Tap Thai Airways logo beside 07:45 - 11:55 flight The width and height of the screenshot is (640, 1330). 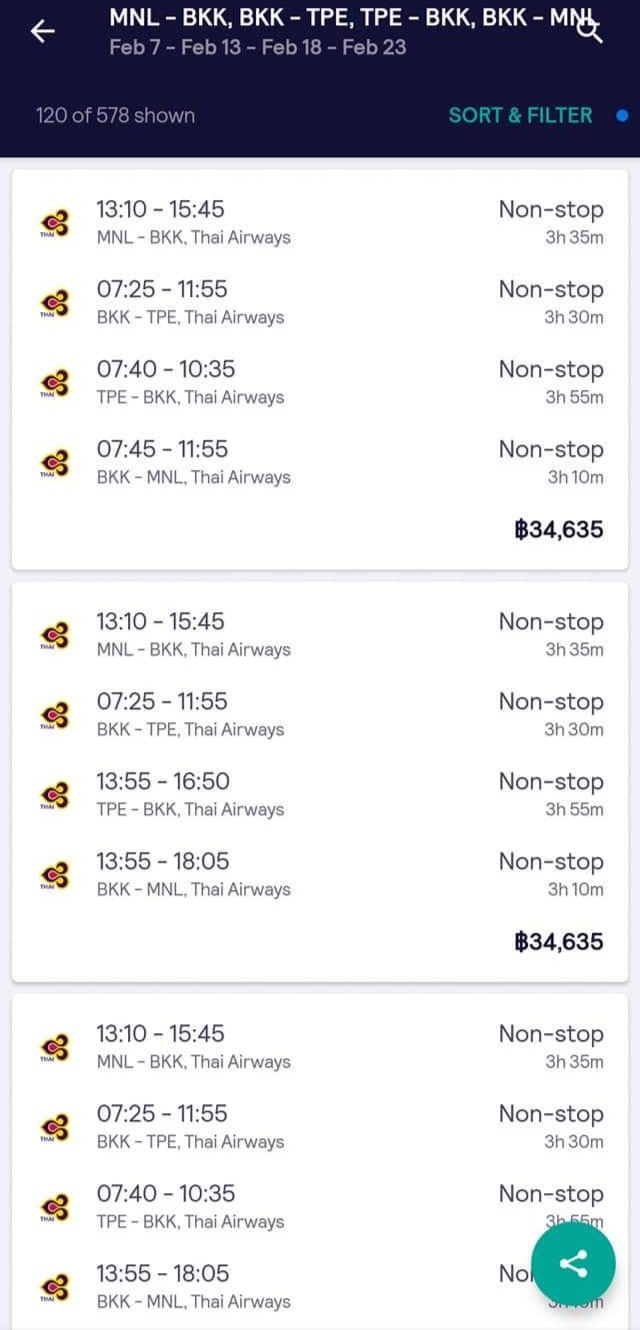[x=55, y=462]
